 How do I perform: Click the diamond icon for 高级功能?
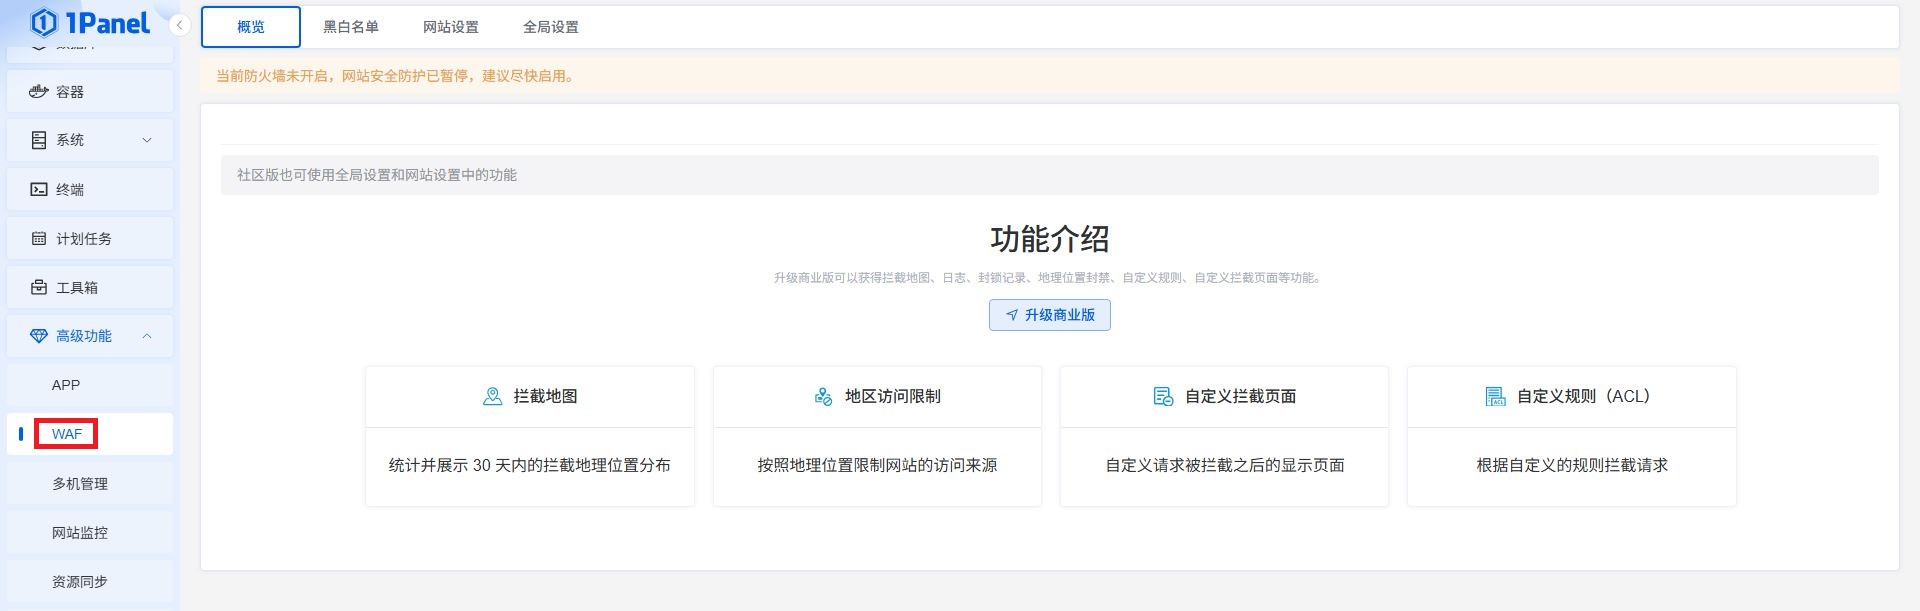click(39, 336)
